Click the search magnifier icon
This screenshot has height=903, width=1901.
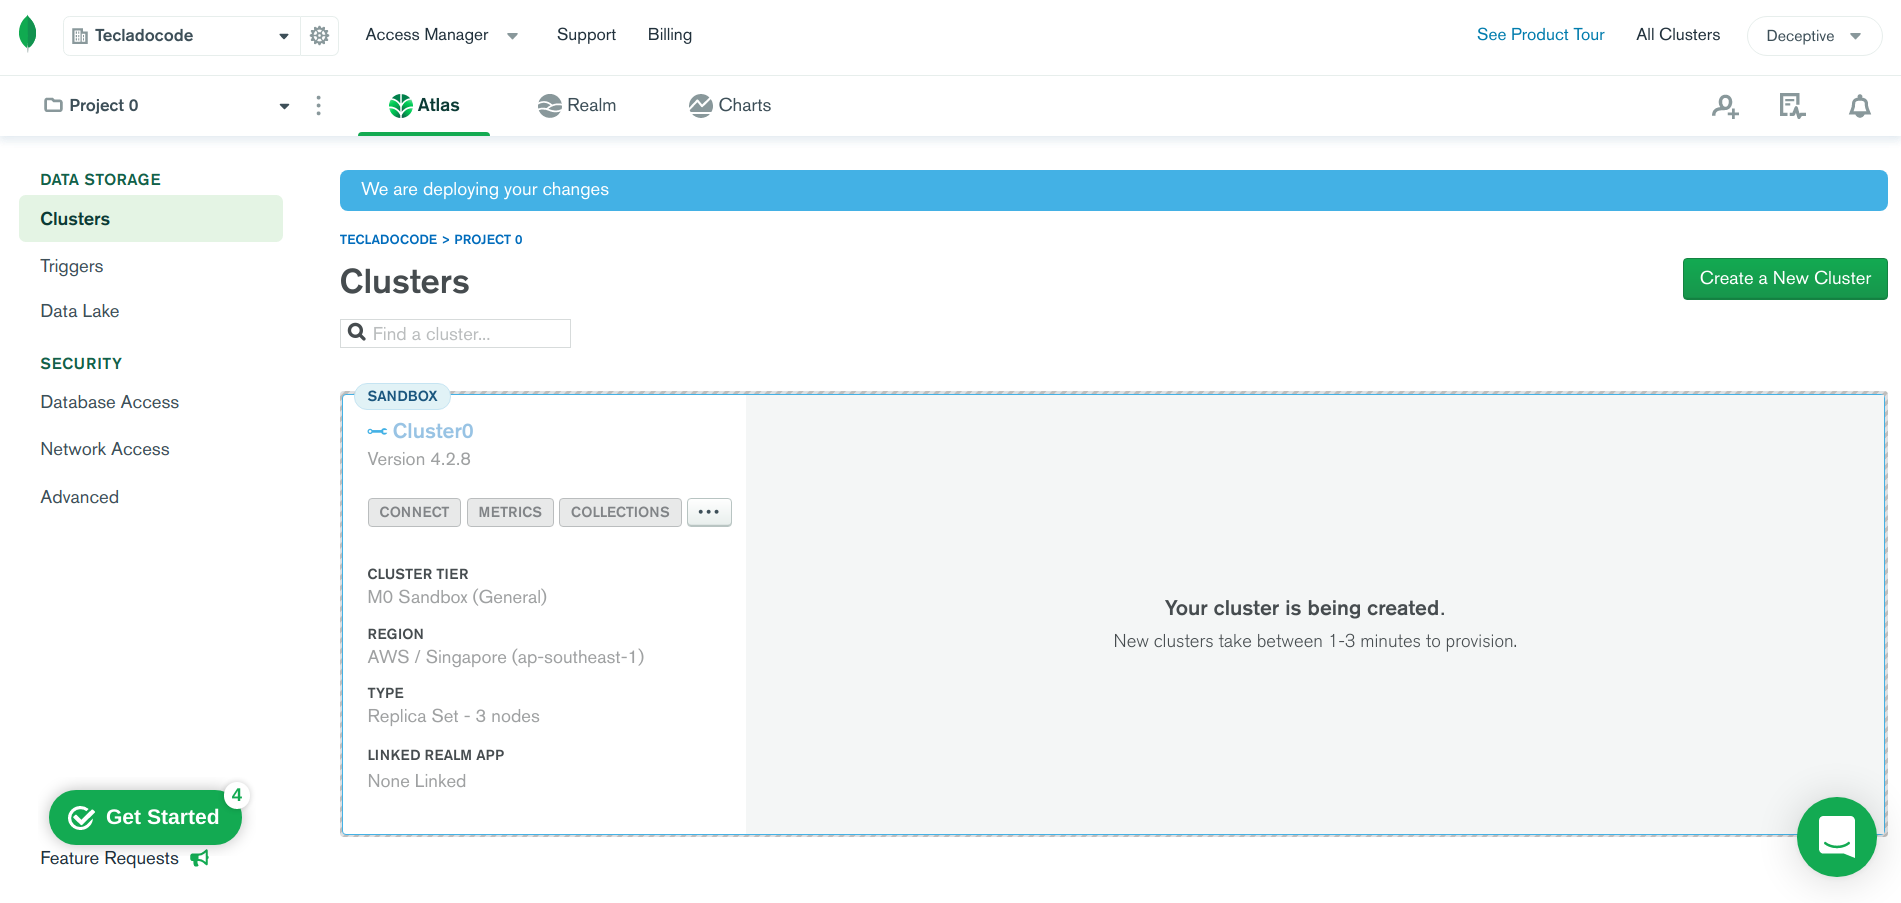(x=356, y=333)
